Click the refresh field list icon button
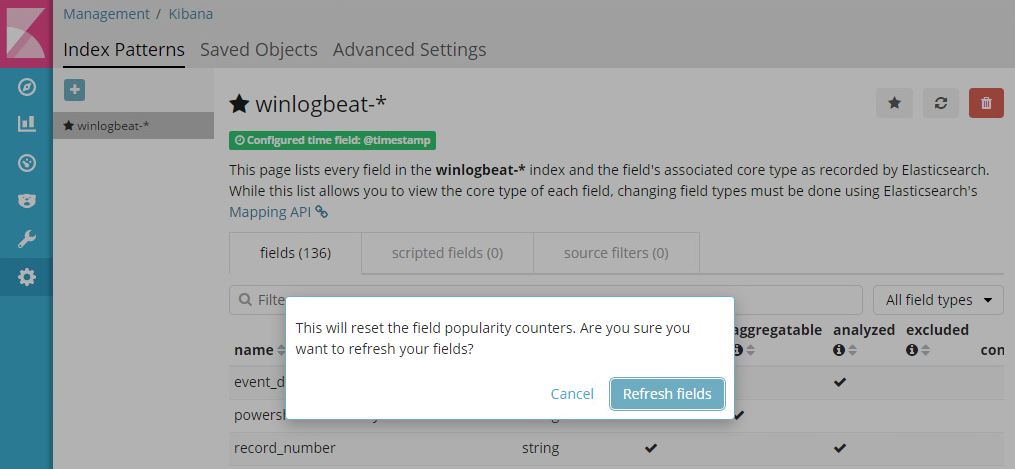The width and height of the screenshot is (1015, 469). click(x=940, y=103)
